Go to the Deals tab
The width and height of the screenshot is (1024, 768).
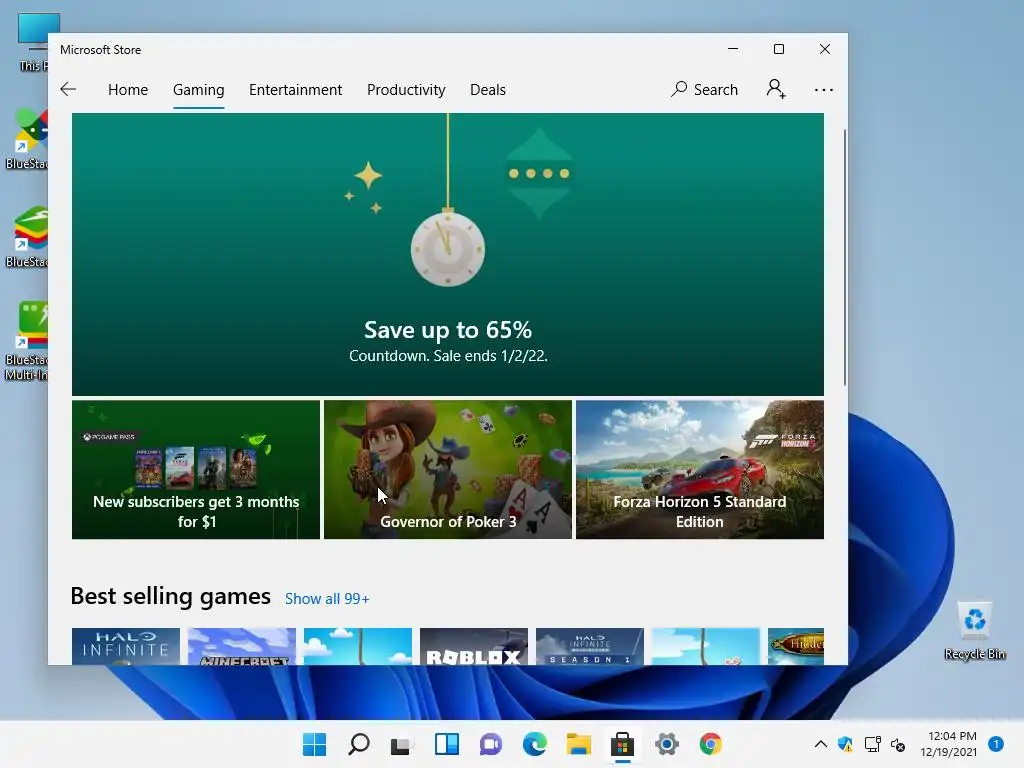tap(488, 89)
